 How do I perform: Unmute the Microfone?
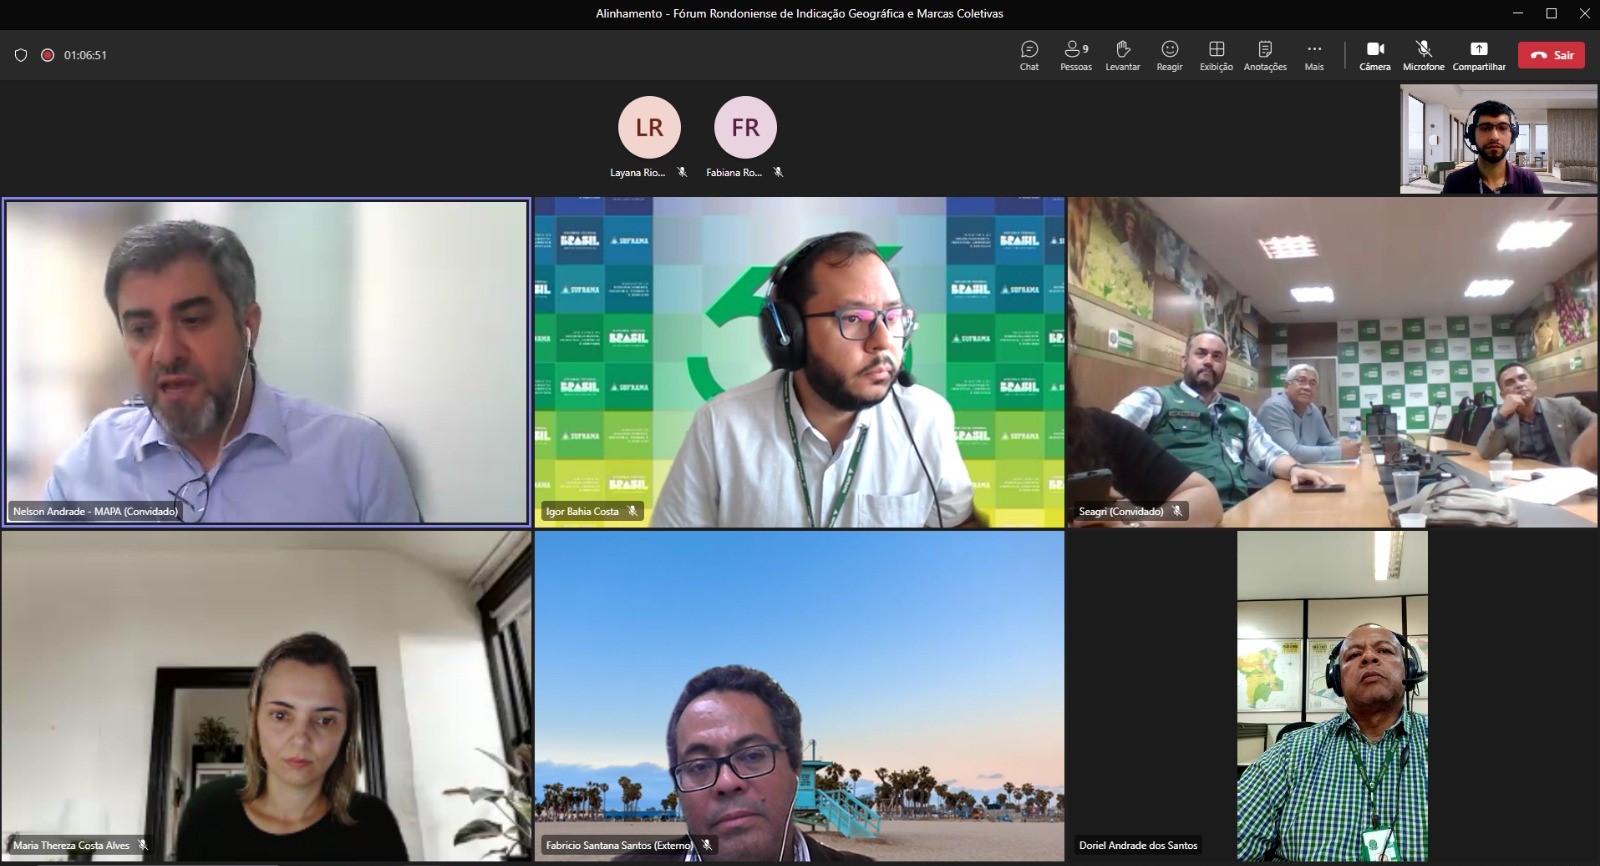coord(1423,55)
